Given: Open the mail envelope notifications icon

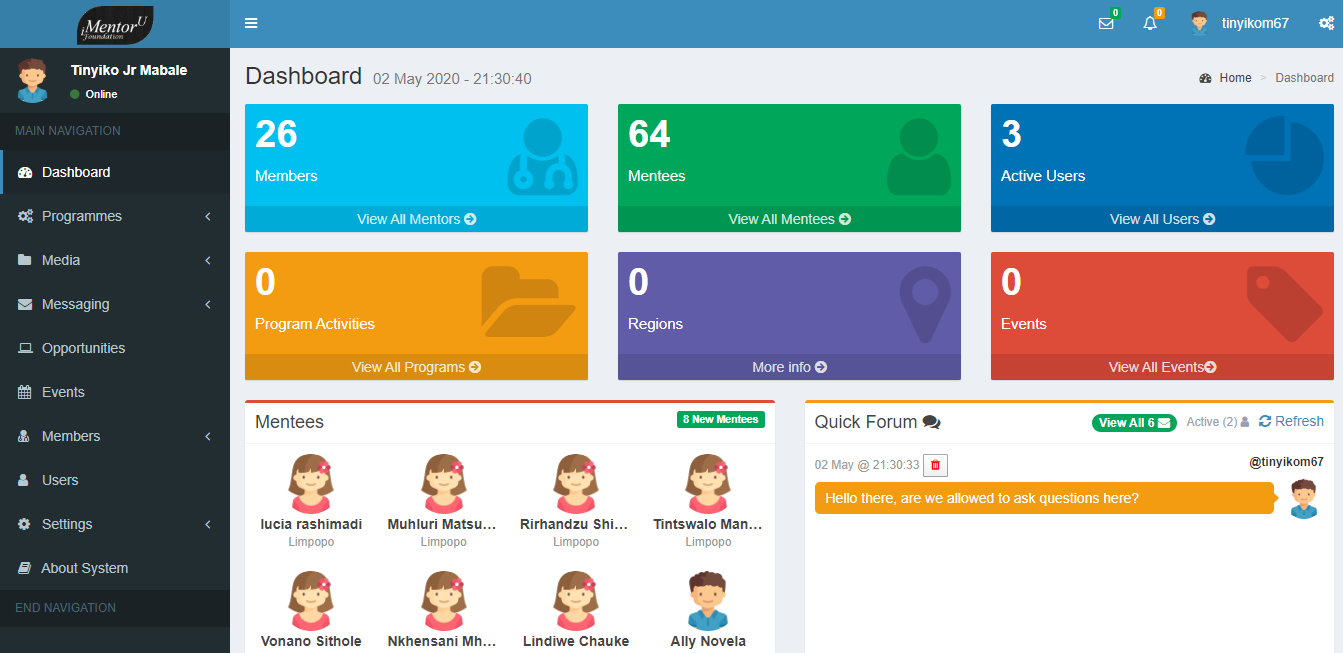Looking at the screenshot, I should coord(1106,24).
